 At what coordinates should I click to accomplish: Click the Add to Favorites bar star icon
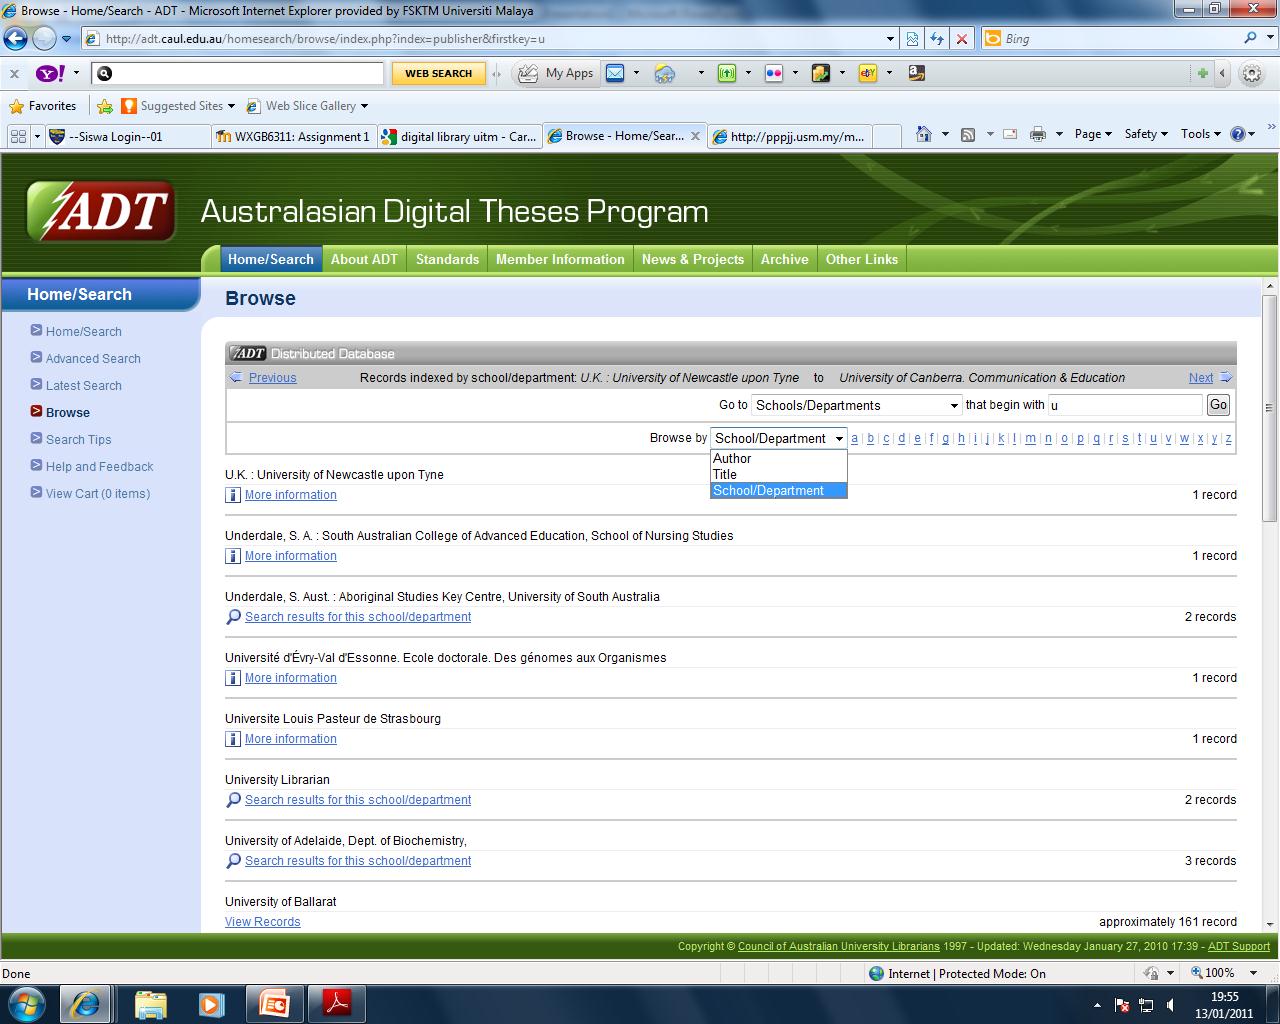(105, 106)
